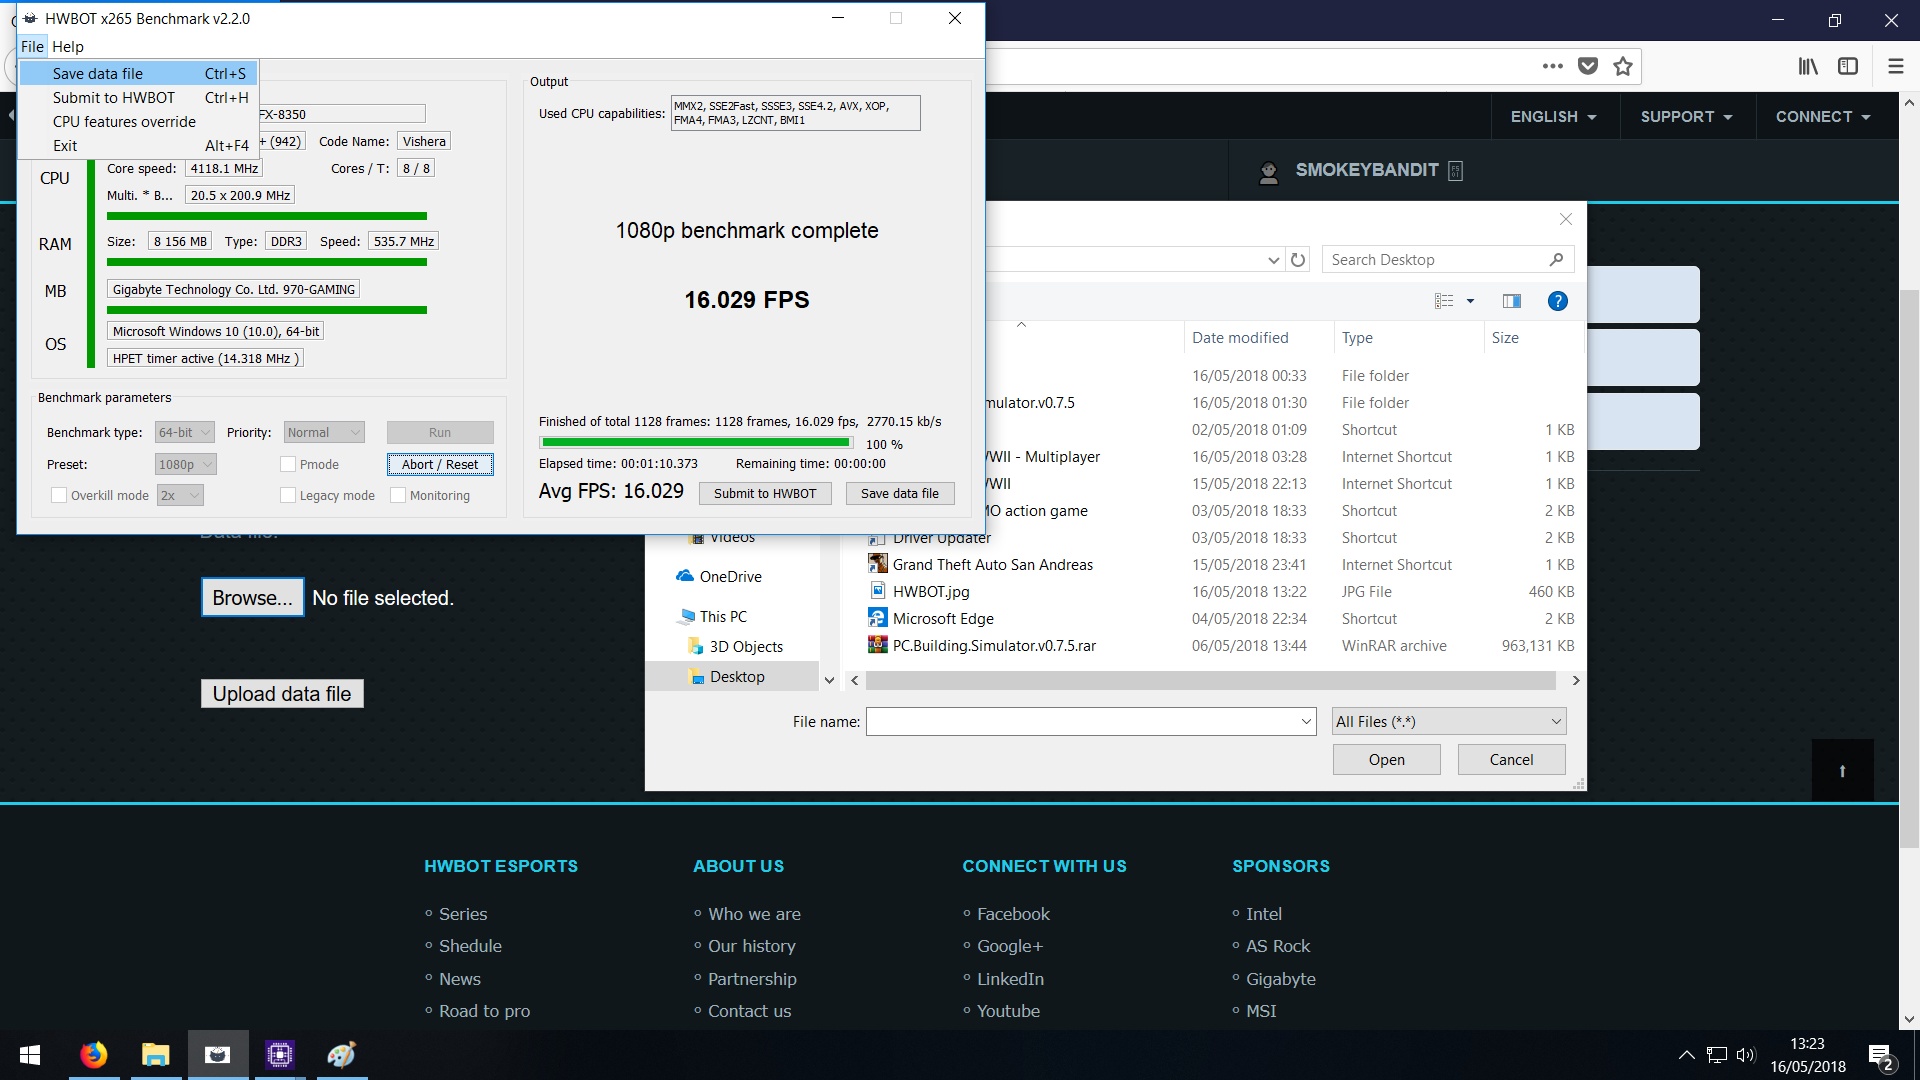Refresh the file dialog location
This screenshot has width=1920, height=1080.
coord(1298,260)
